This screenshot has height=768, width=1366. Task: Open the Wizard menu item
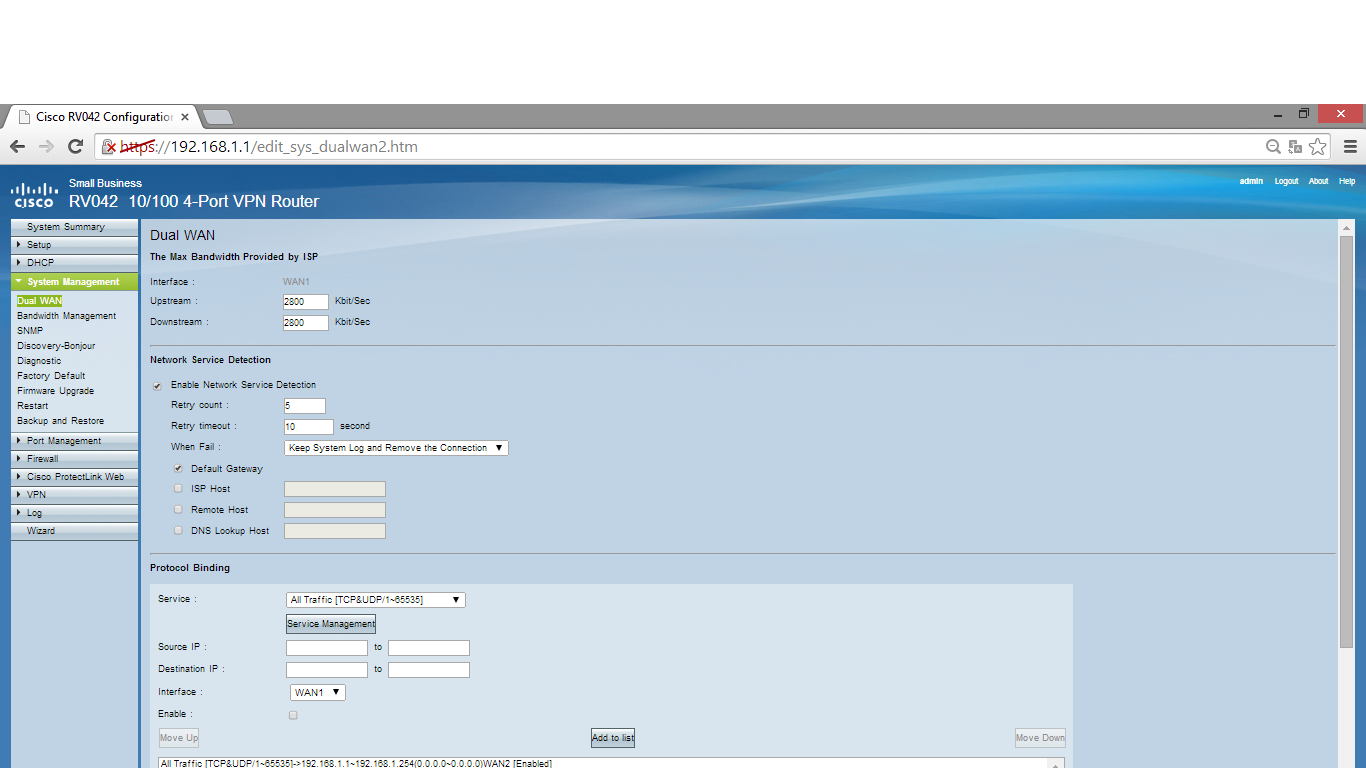75,531
